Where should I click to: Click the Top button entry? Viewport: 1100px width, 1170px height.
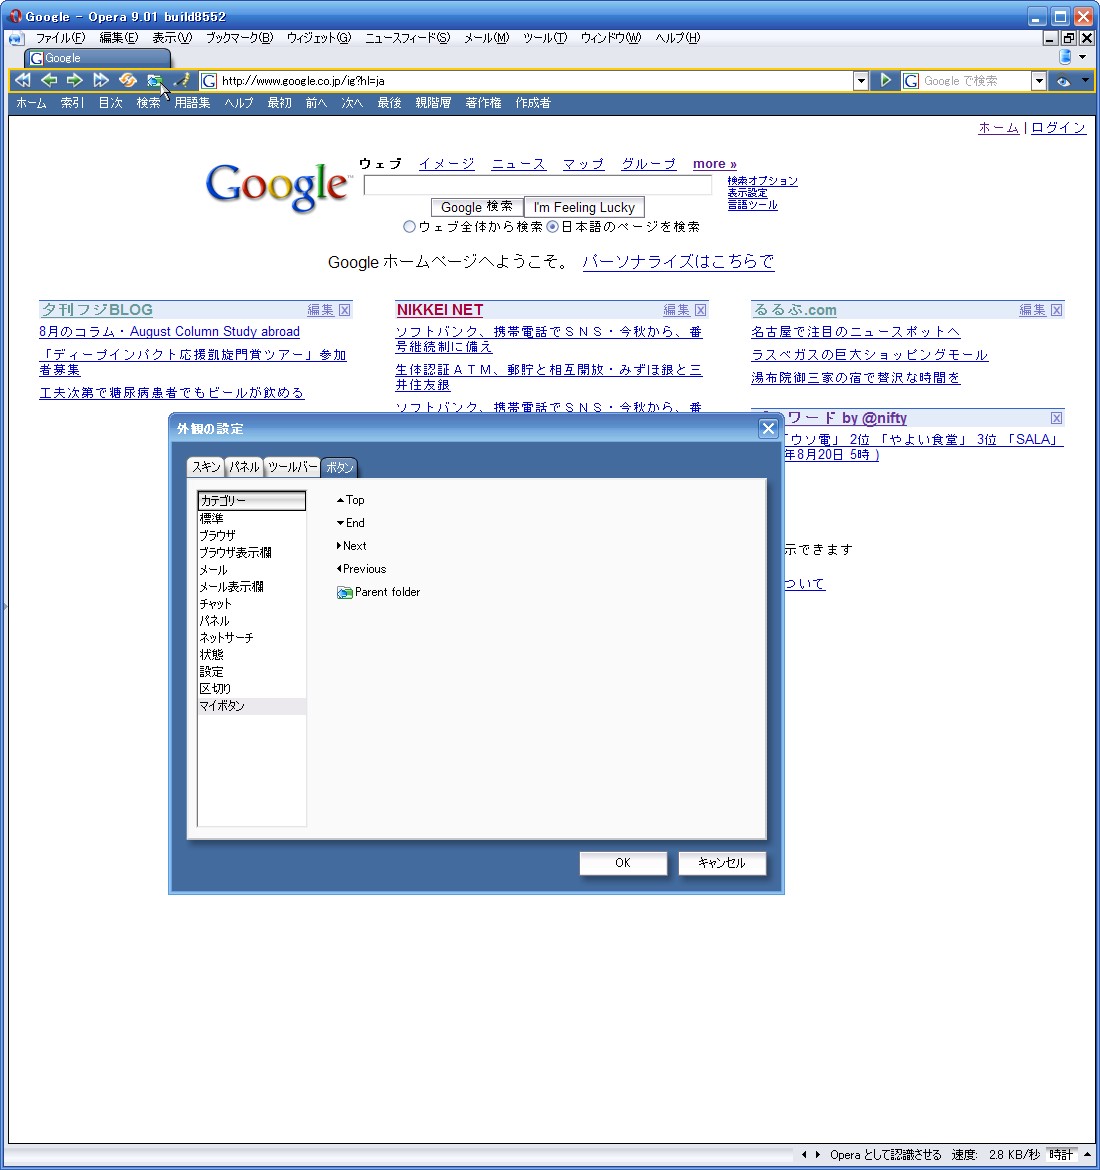351,500
